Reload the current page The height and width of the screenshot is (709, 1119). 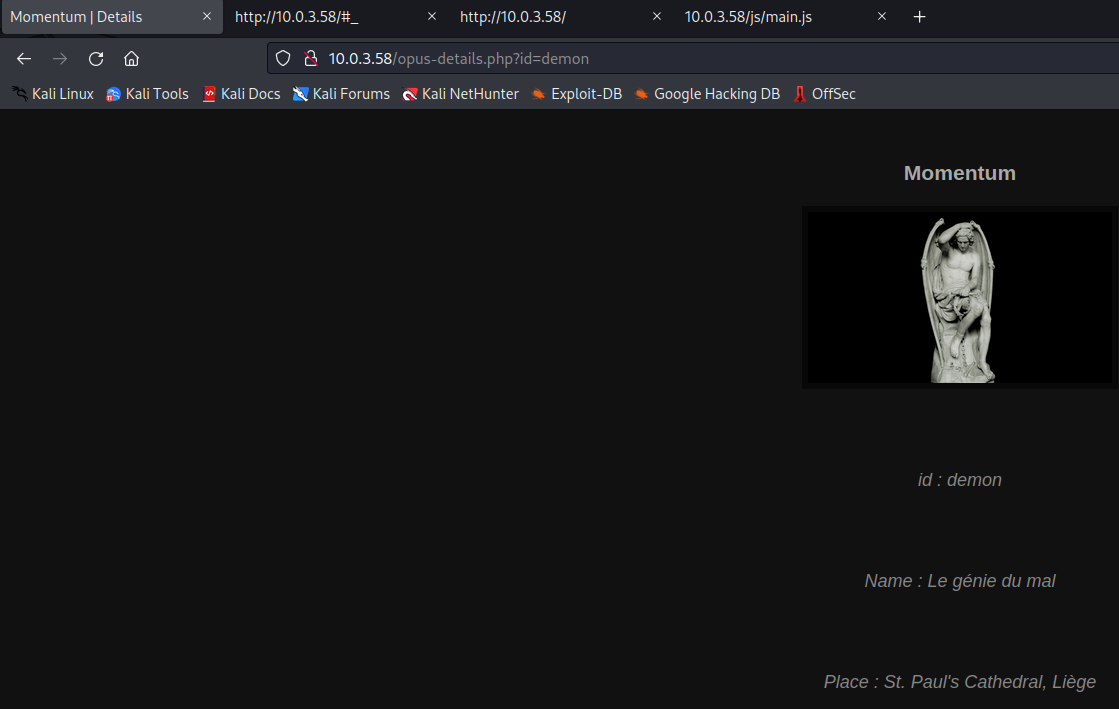(95, 58)
